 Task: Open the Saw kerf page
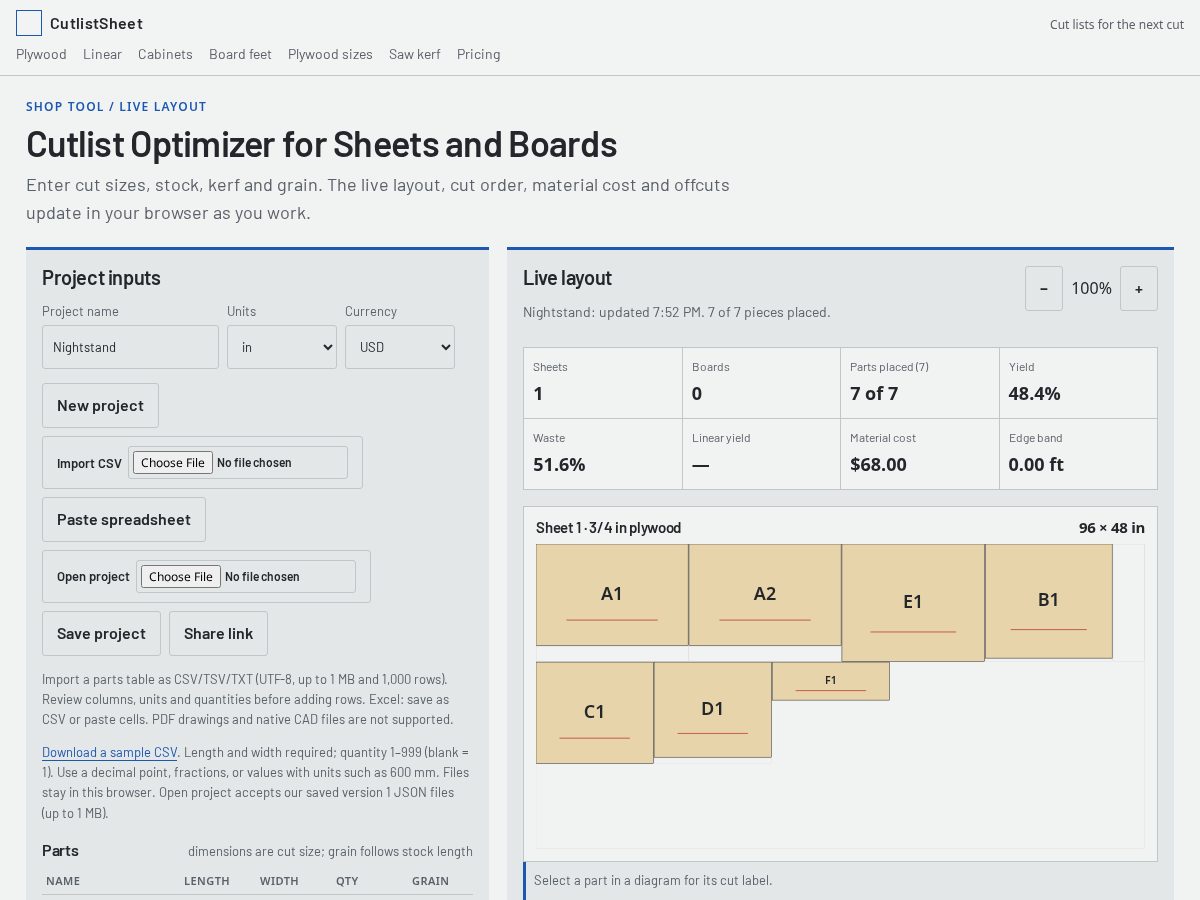pyautogui.click(x=415, y=54)
